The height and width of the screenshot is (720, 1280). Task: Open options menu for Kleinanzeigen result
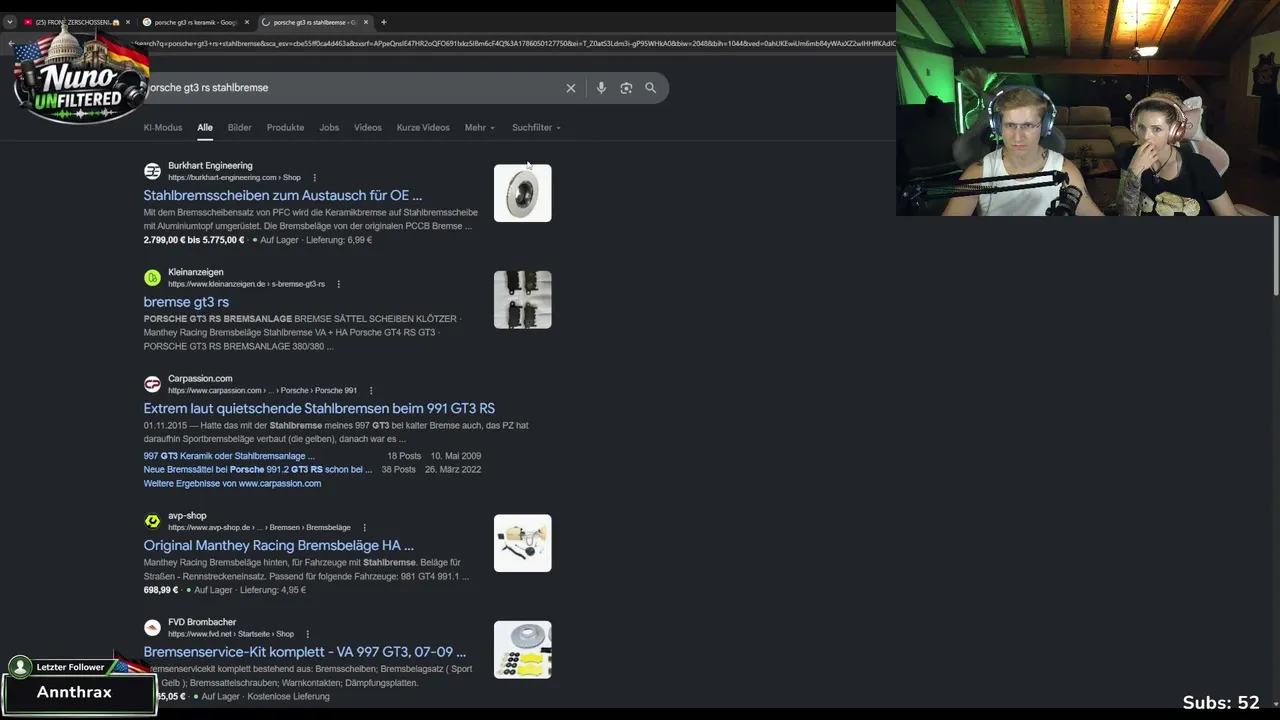339,284
